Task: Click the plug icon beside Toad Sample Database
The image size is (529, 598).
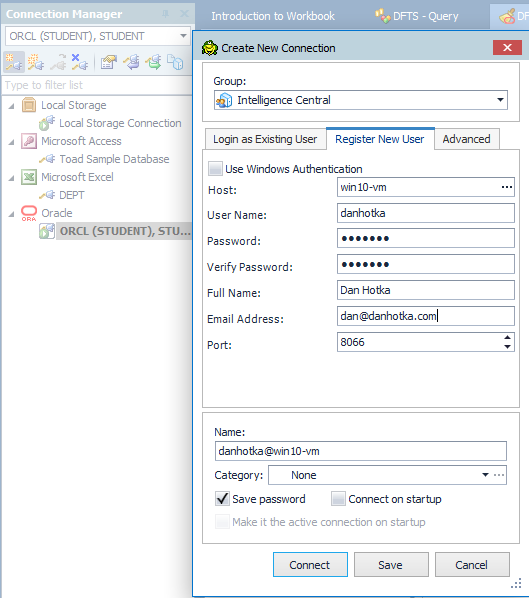Action: point(47,159)
